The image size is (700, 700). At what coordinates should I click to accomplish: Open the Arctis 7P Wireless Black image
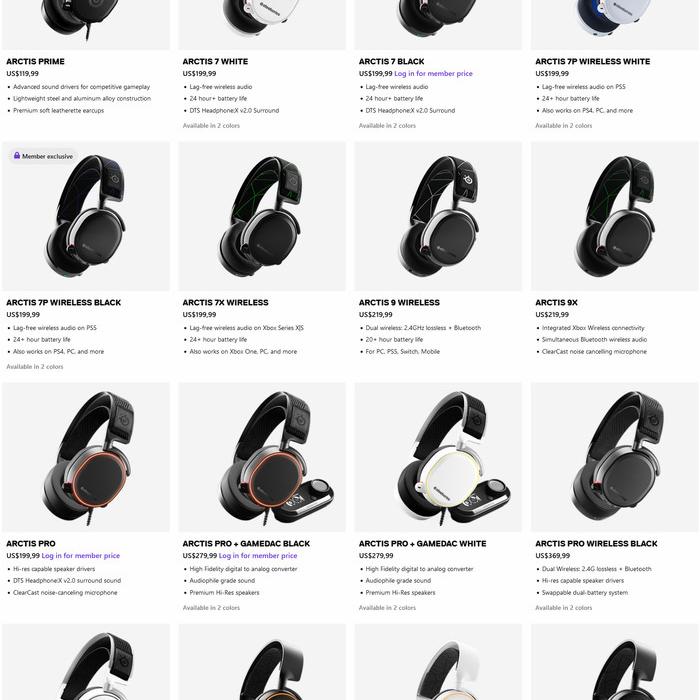coord(86,217)
